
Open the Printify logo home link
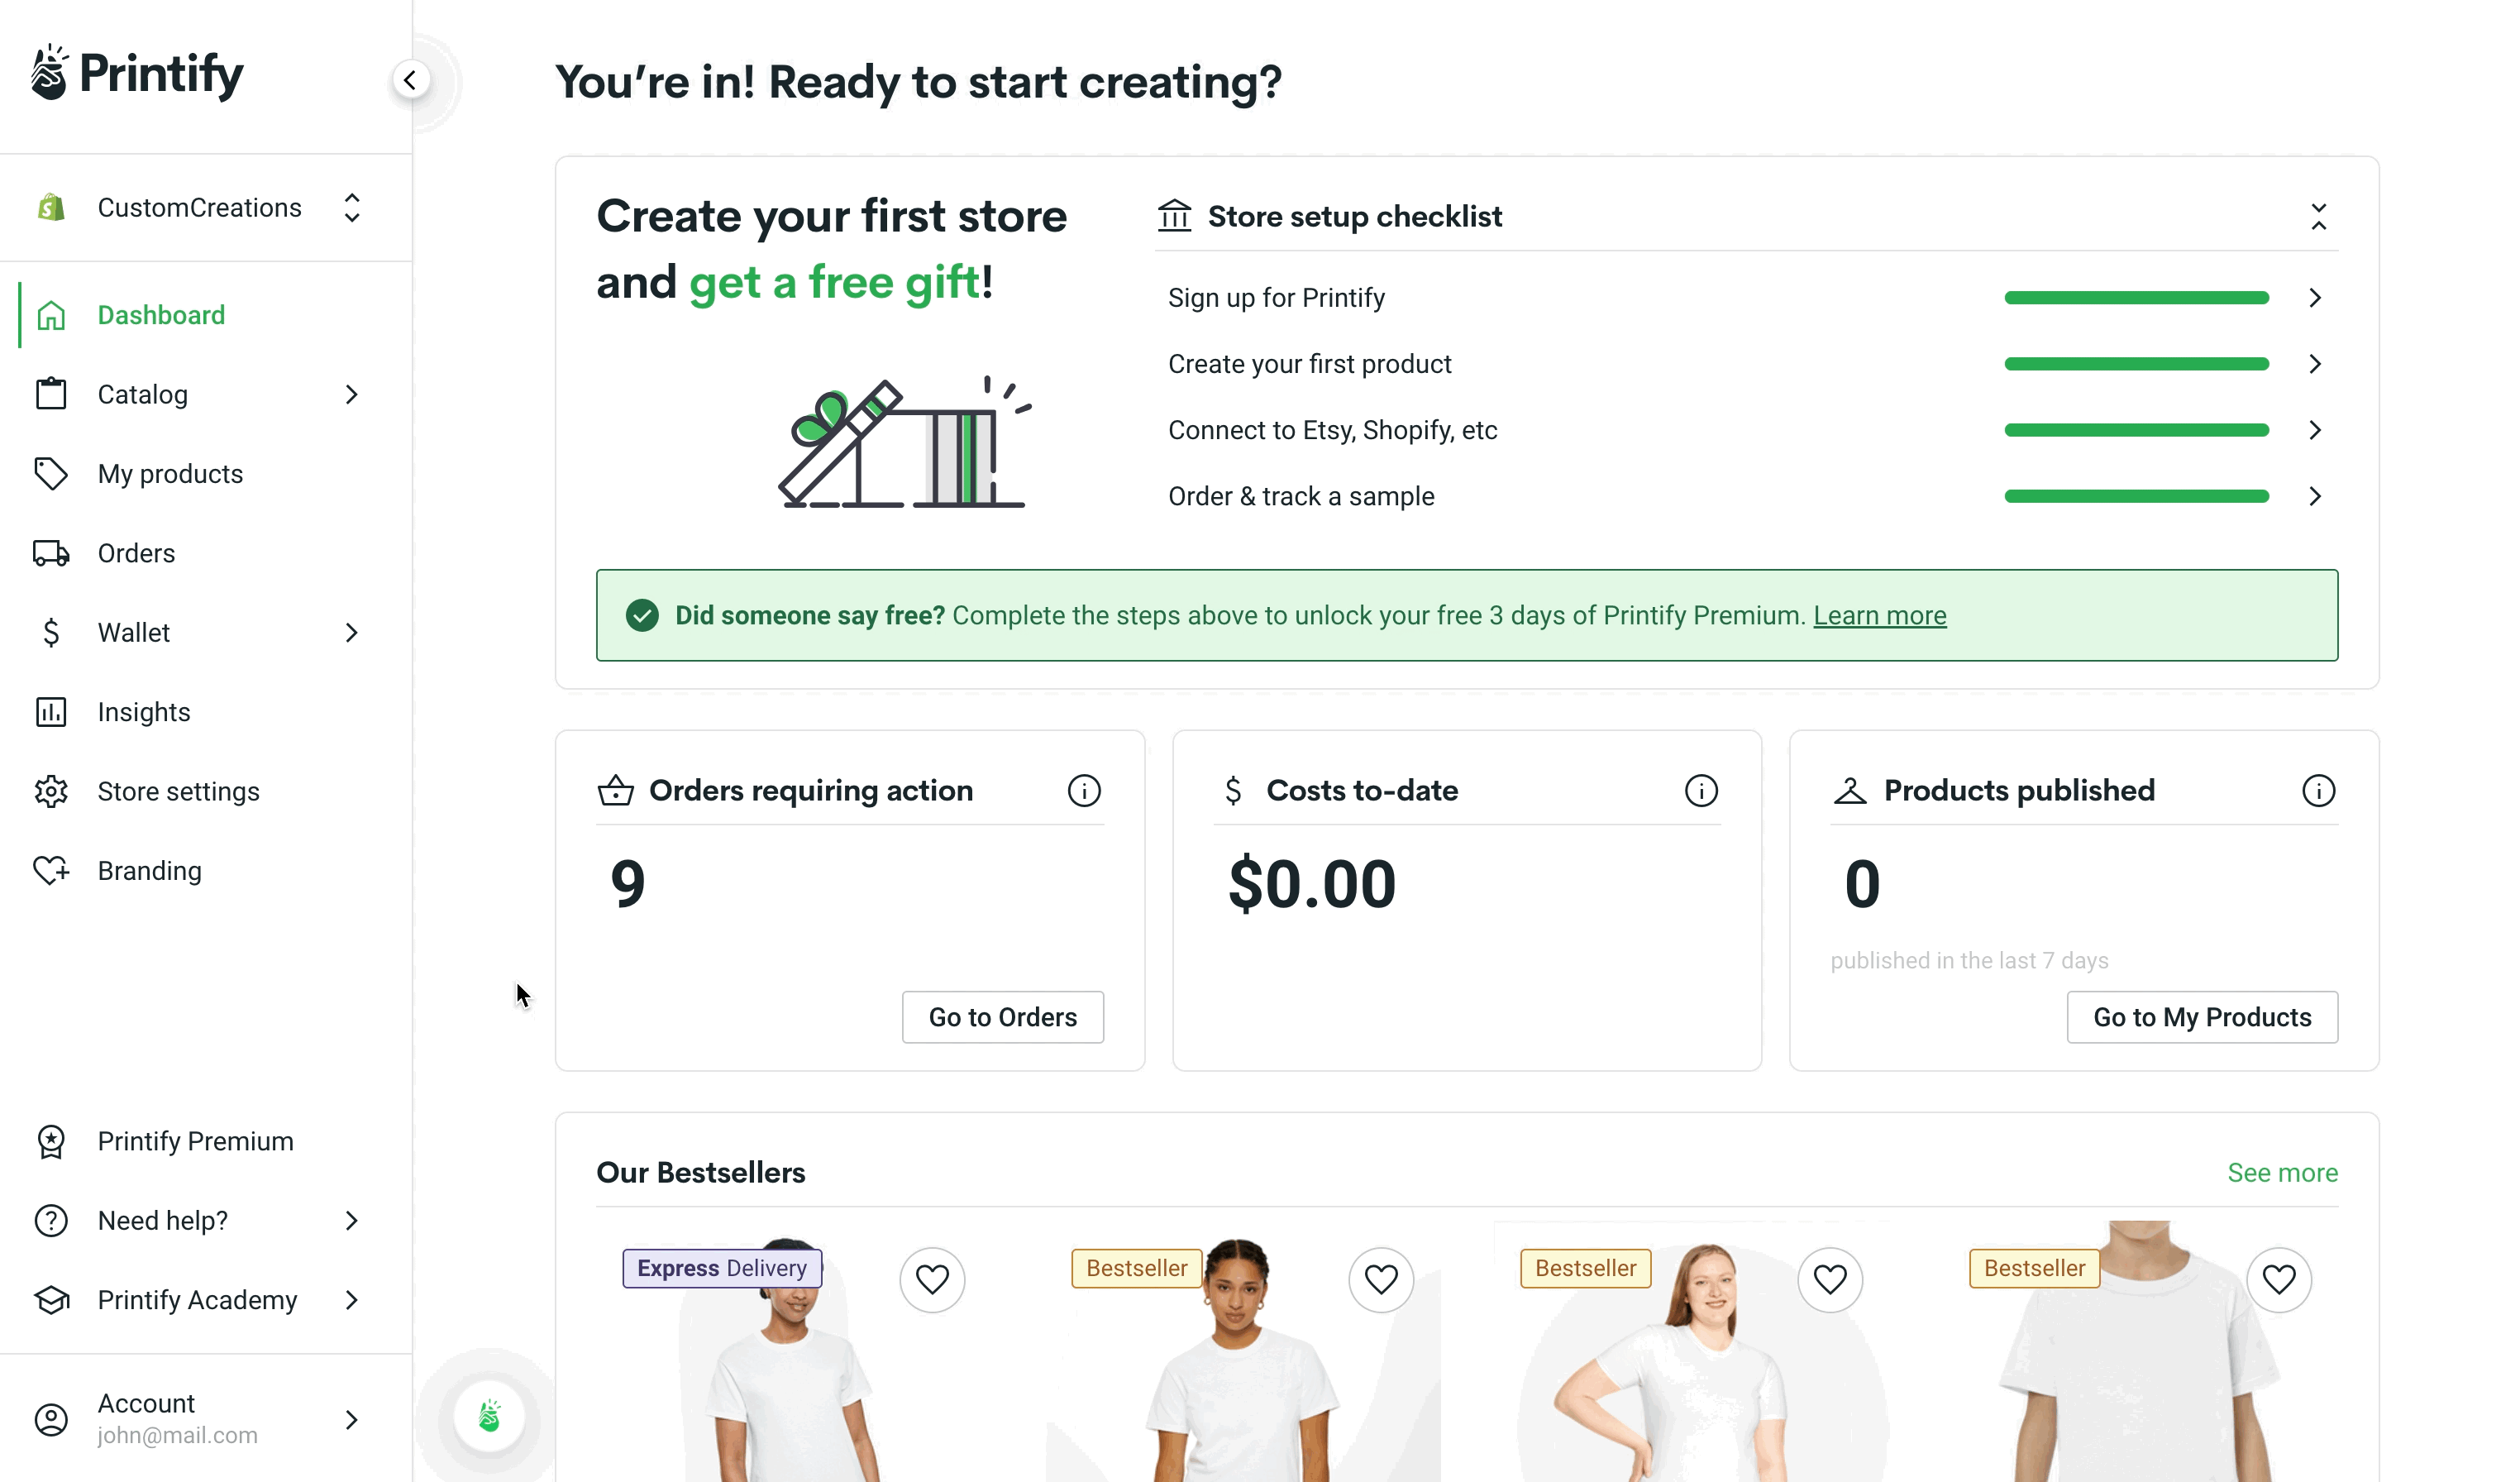coord(137,72)
